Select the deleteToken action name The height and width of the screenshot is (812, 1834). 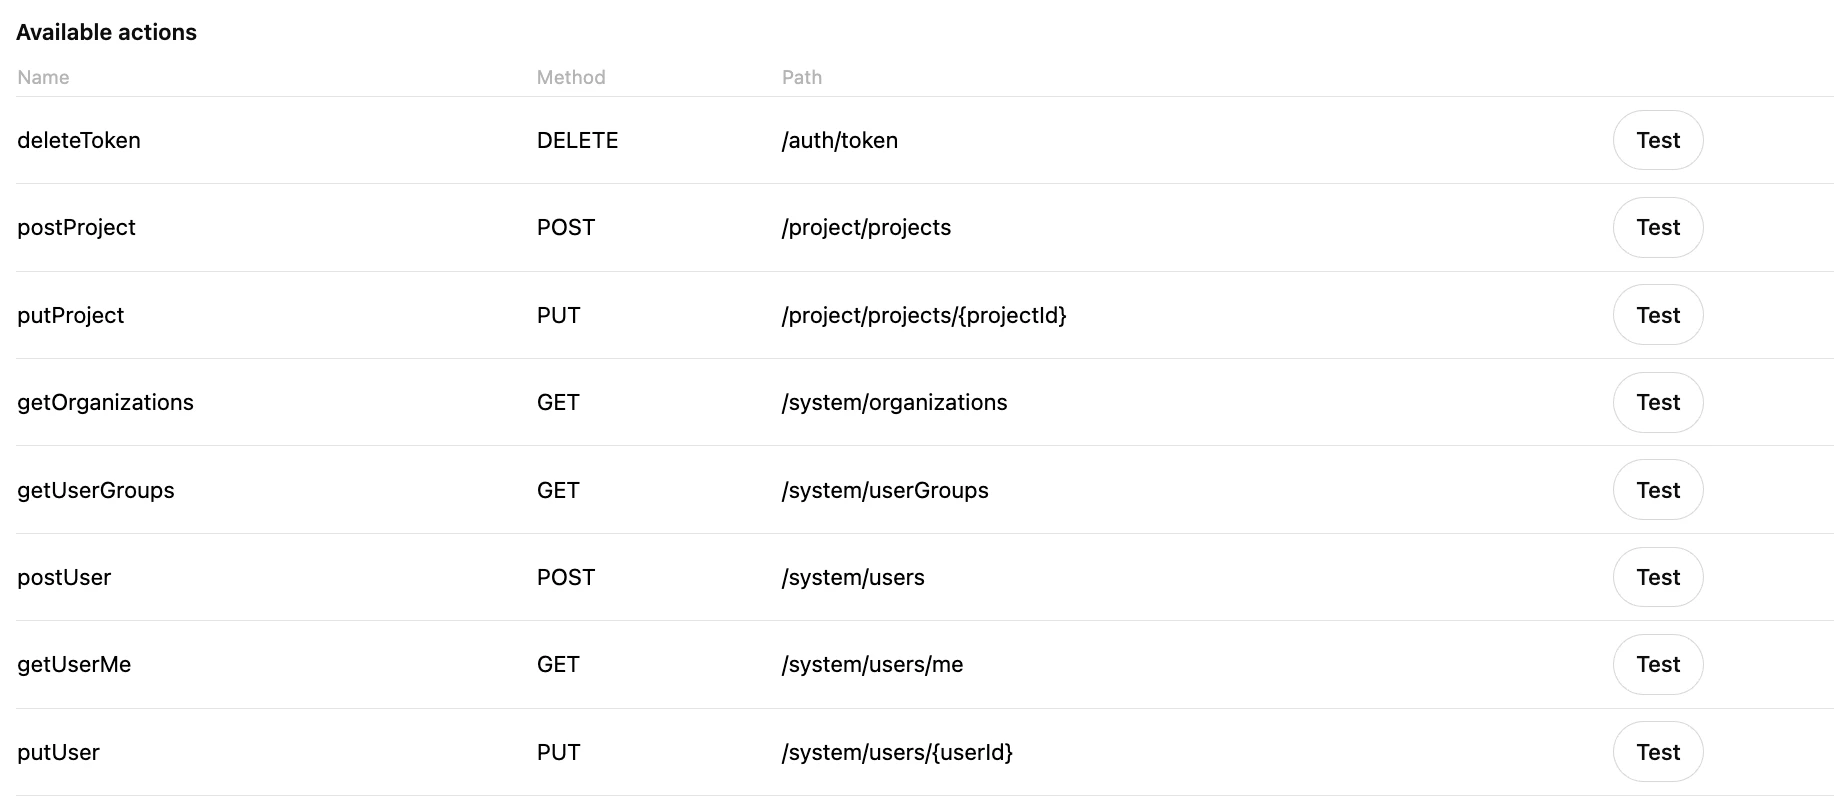[x=79, y=141]
